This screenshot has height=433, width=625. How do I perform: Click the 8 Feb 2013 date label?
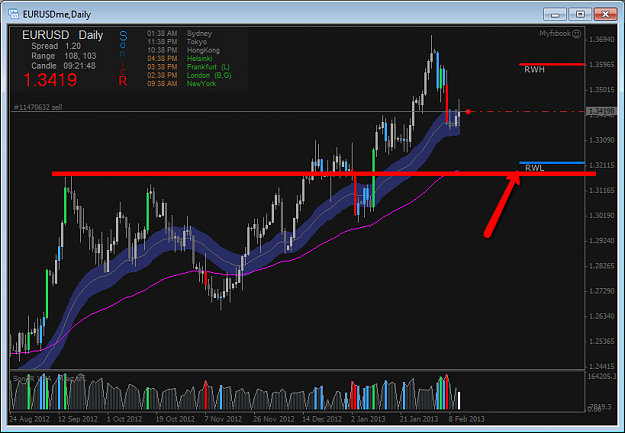pyautogui.click(x=466, y=419)
